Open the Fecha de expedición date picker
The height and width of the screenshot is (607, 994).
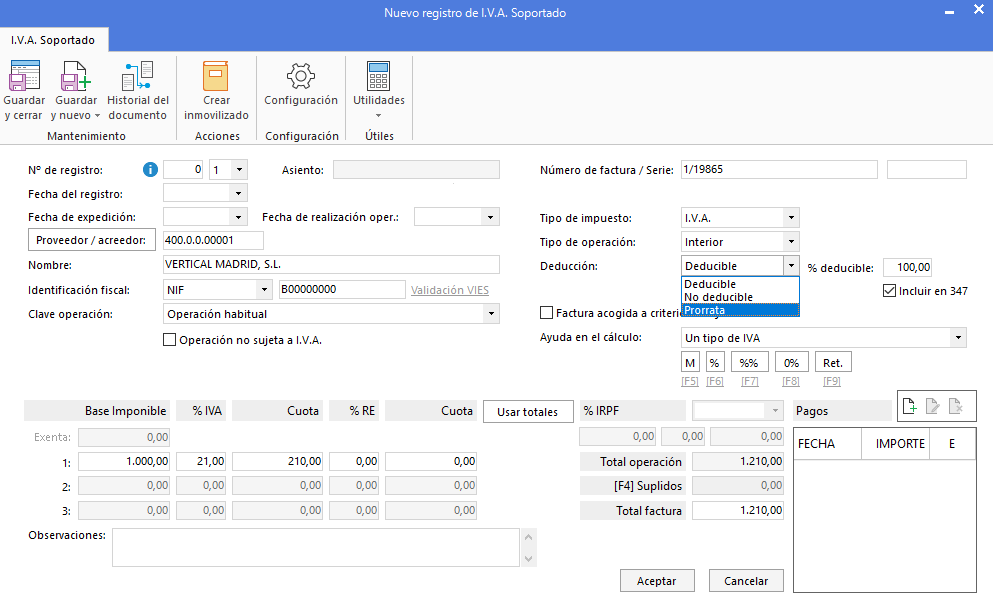[x=238, y=217]
